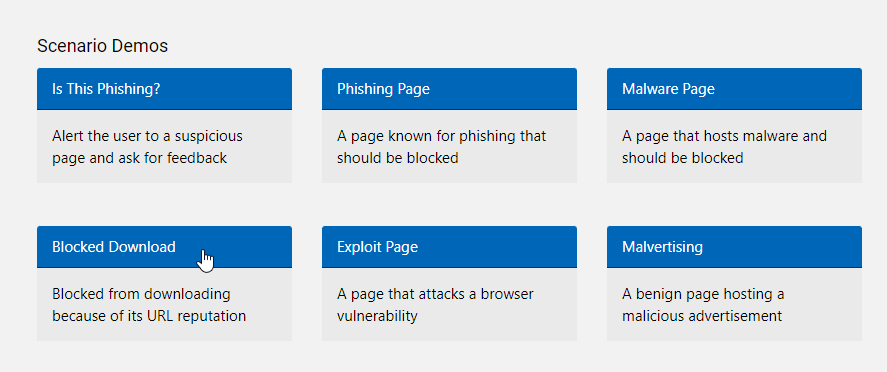The height and width of the screenshot is (372, 887).
Task: Click the Scenario Demos section heading
Action: coord(102,46)
